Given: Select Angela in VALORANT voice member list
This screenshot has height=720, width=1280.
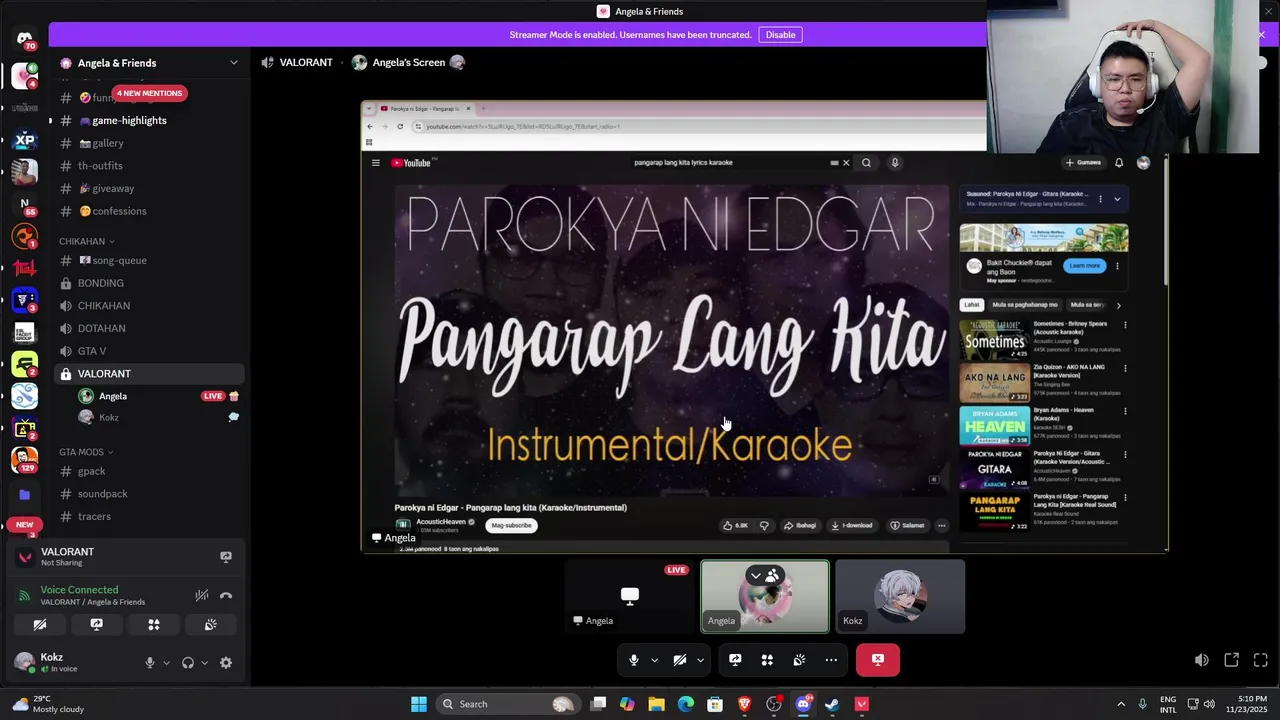Looking at the screenshot, I should coord(158,396).
